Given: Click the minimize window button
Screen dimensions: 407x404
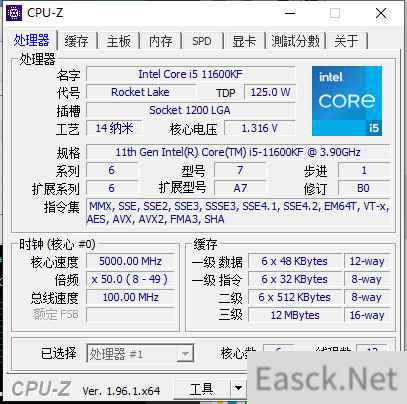Looking at the screenshot, I should (x=290, y=13).
